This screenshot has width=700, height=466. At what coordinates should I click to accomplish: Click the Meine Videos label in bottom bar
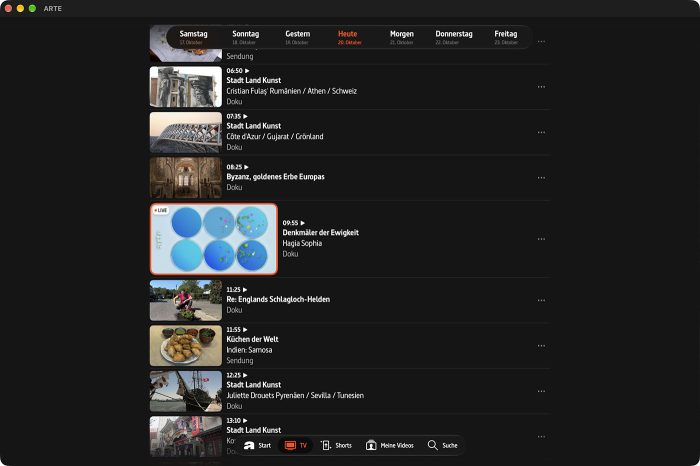(x=397, y=445)
